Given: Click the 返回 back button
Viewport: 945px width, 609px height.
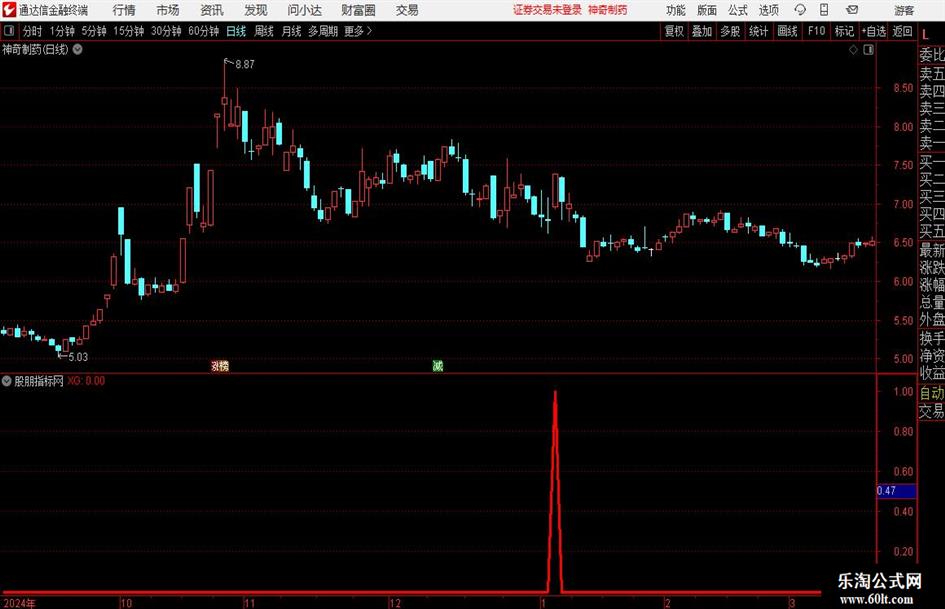Looking at the screenshot, I should tap(902, 31).
